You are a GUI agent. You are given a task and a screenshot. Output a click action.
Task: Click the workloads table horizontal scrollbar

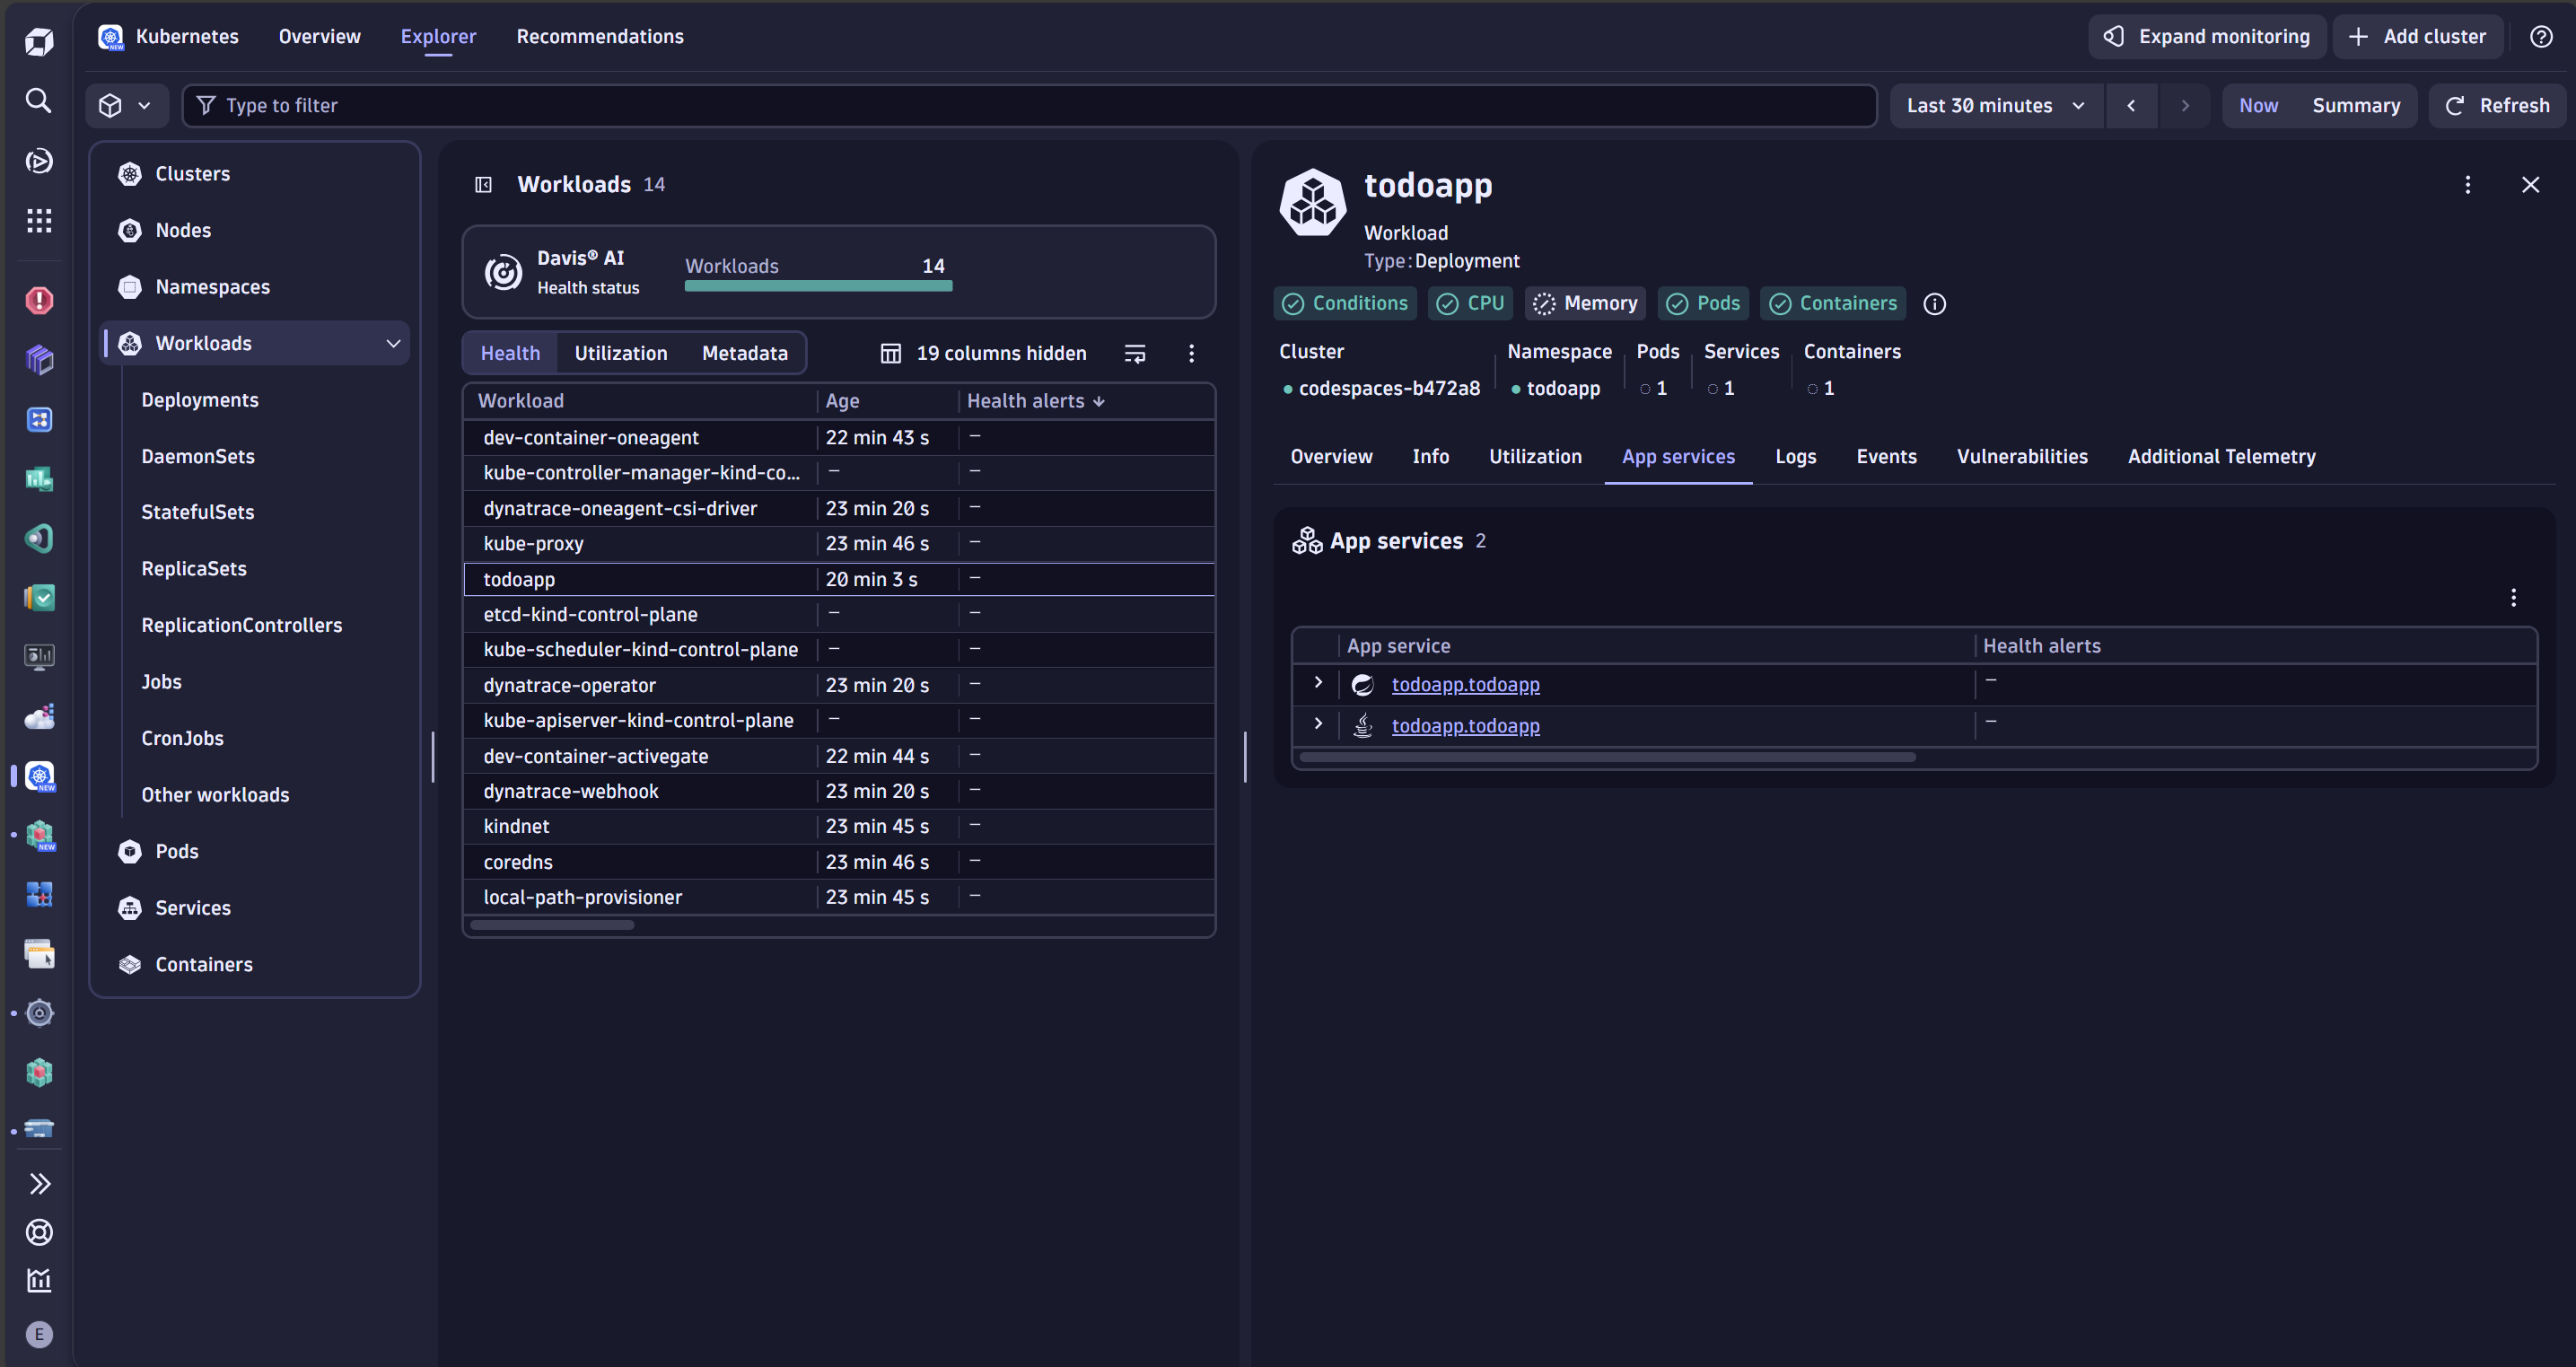552,925
